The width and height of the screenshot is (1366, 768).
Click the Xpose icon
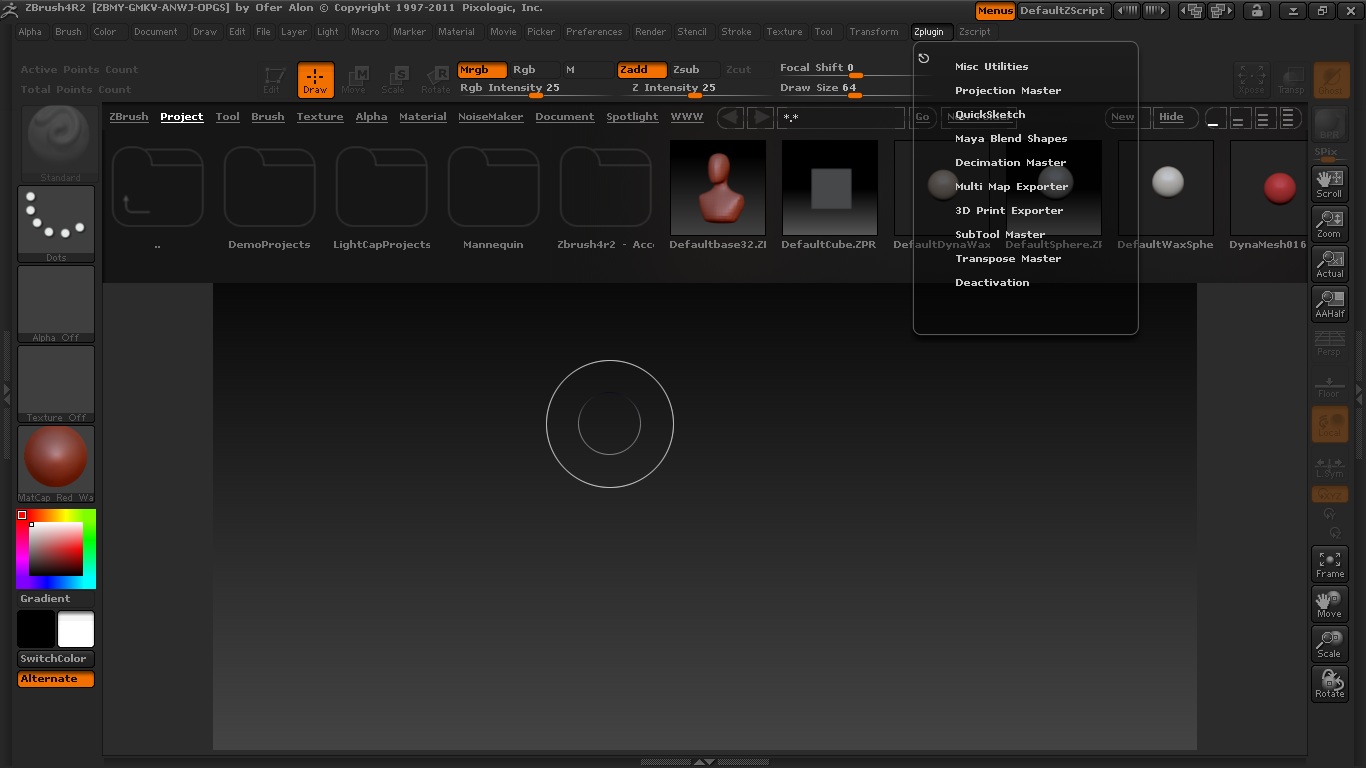(1251, 79)
